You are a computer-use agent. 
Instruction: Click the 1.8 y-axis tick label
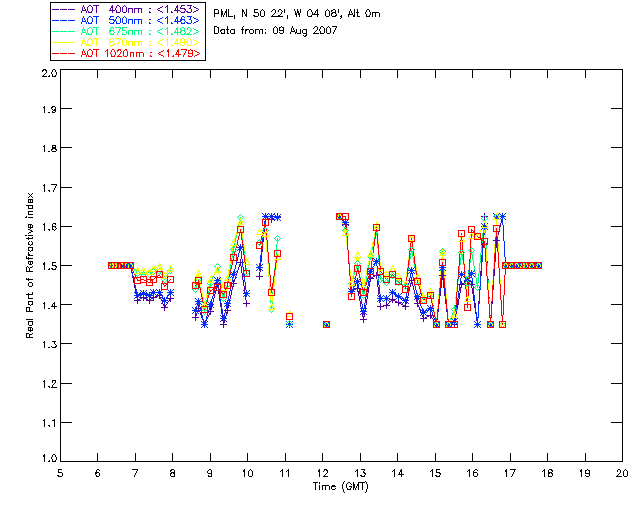coord(49,148)
